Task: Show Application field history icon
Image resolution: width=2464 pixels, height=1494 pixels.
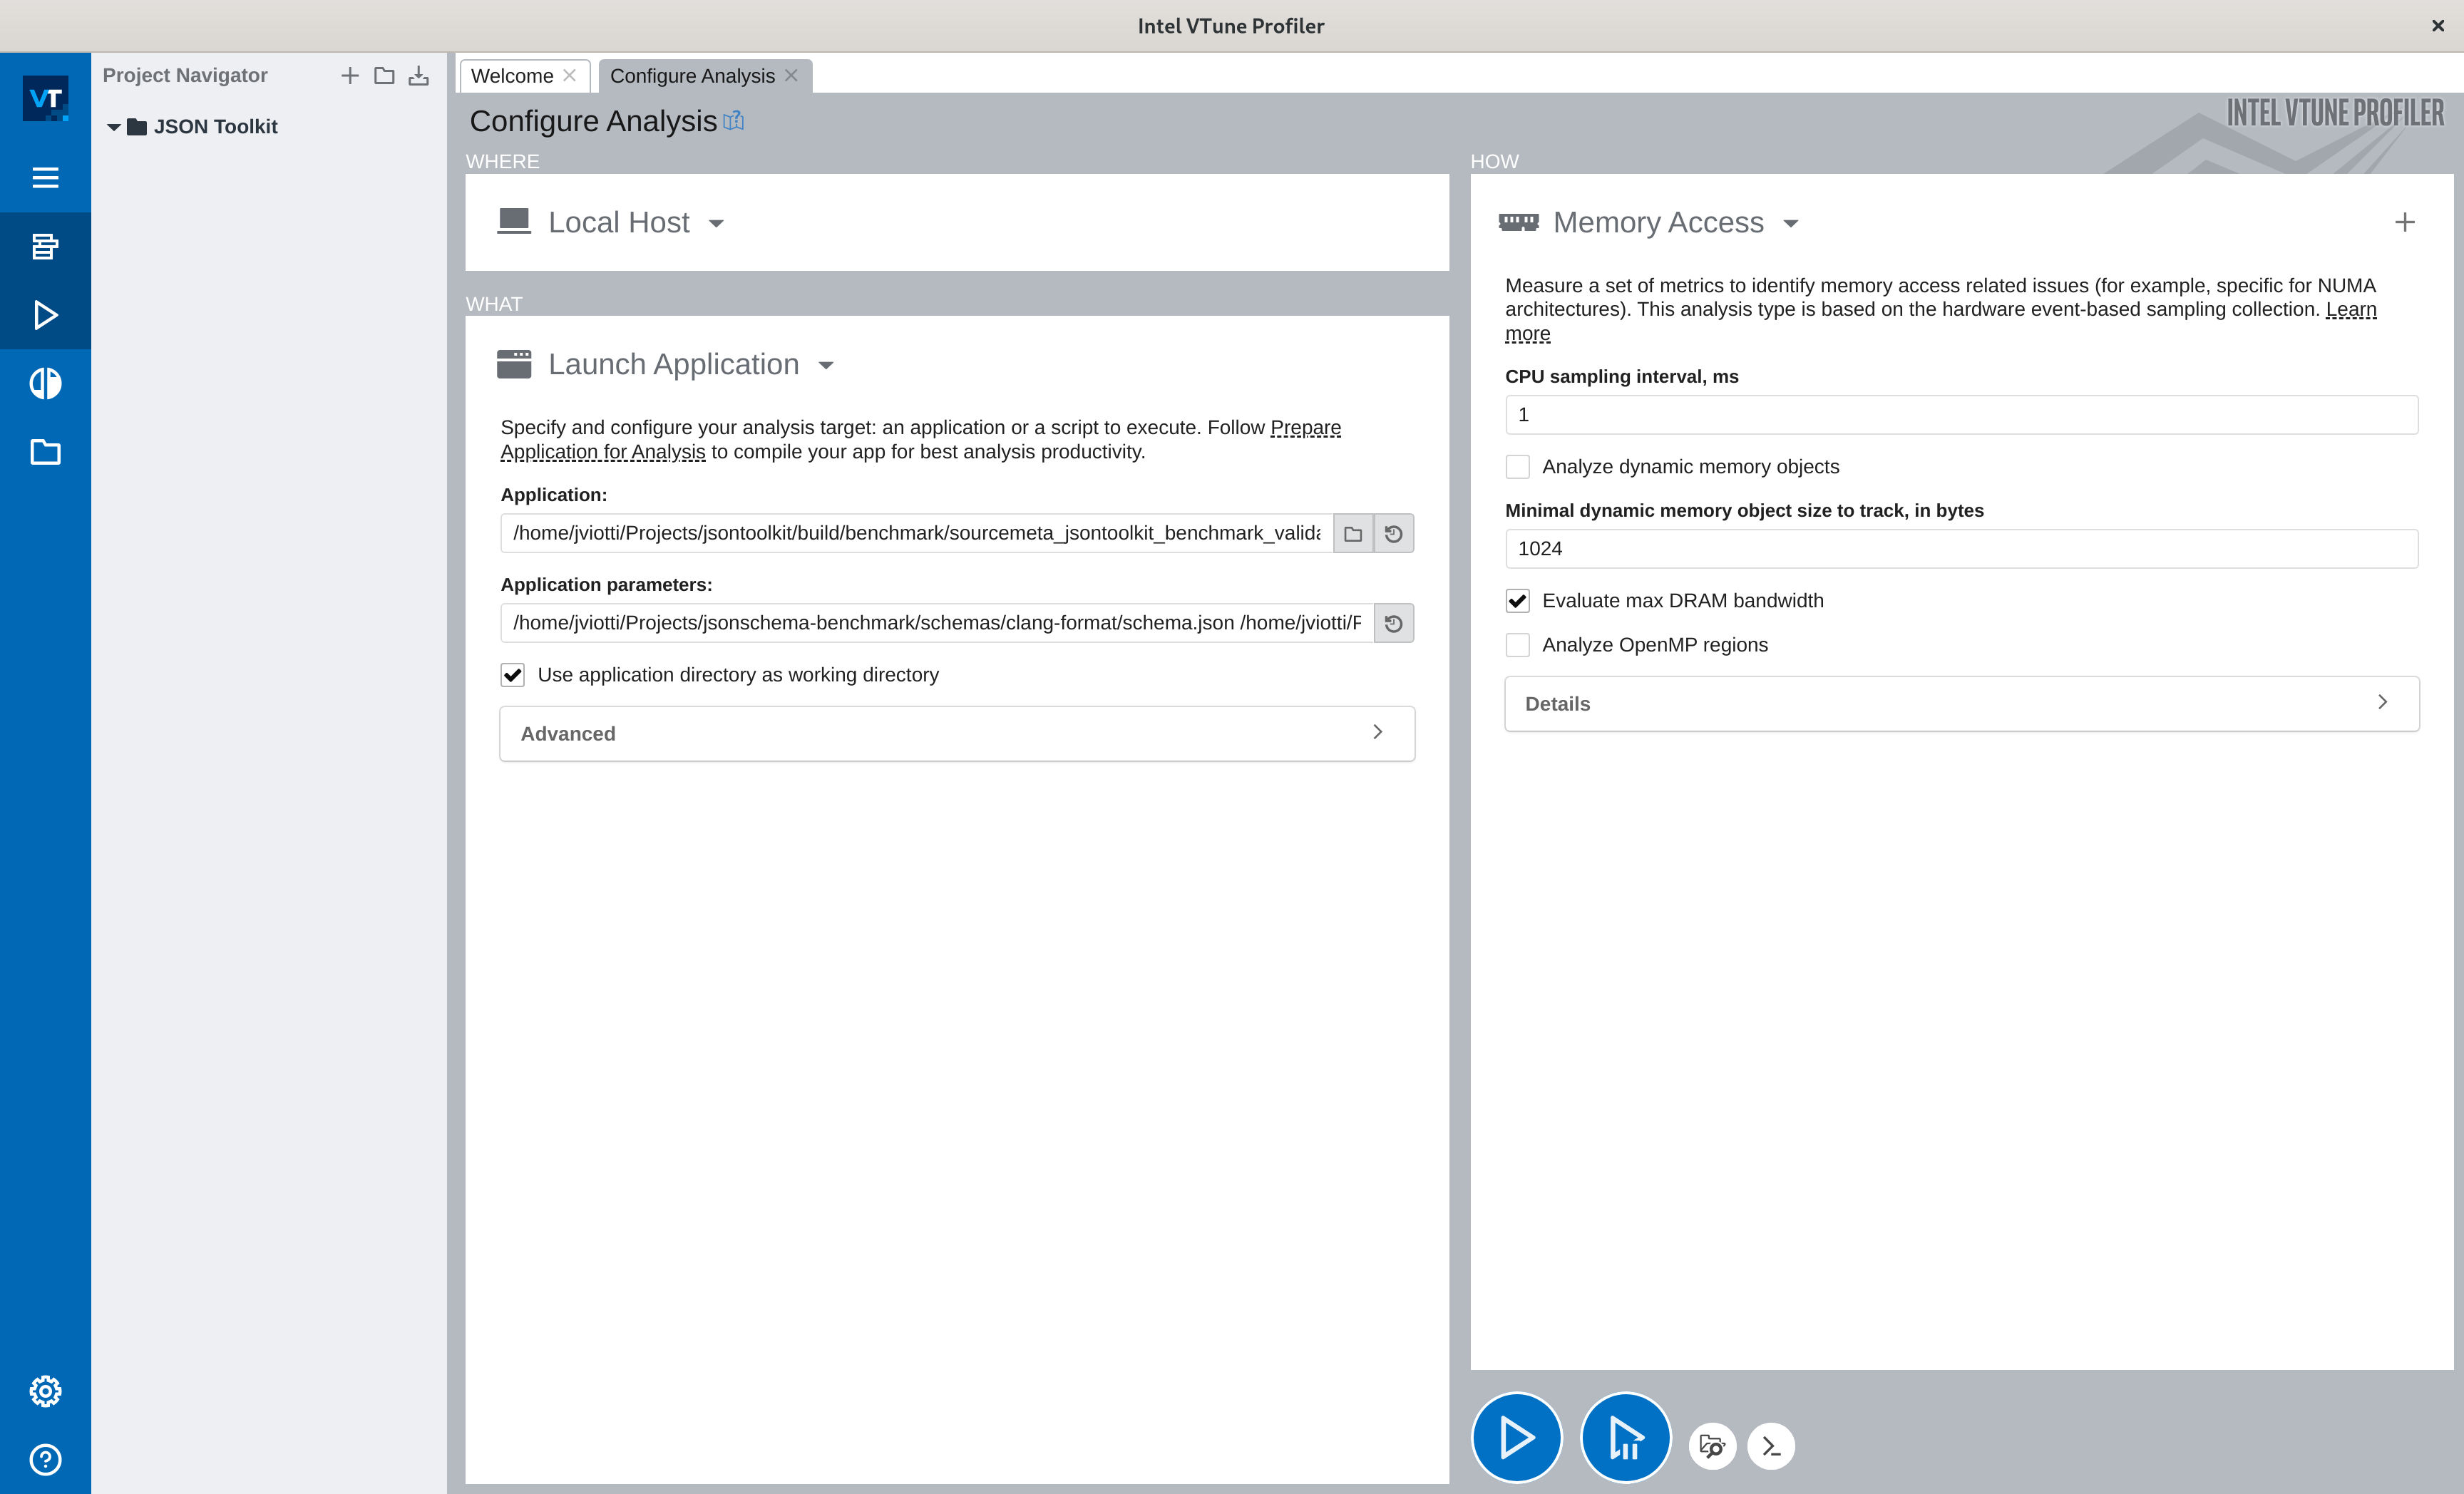Action: click(x=1394, y=533)
